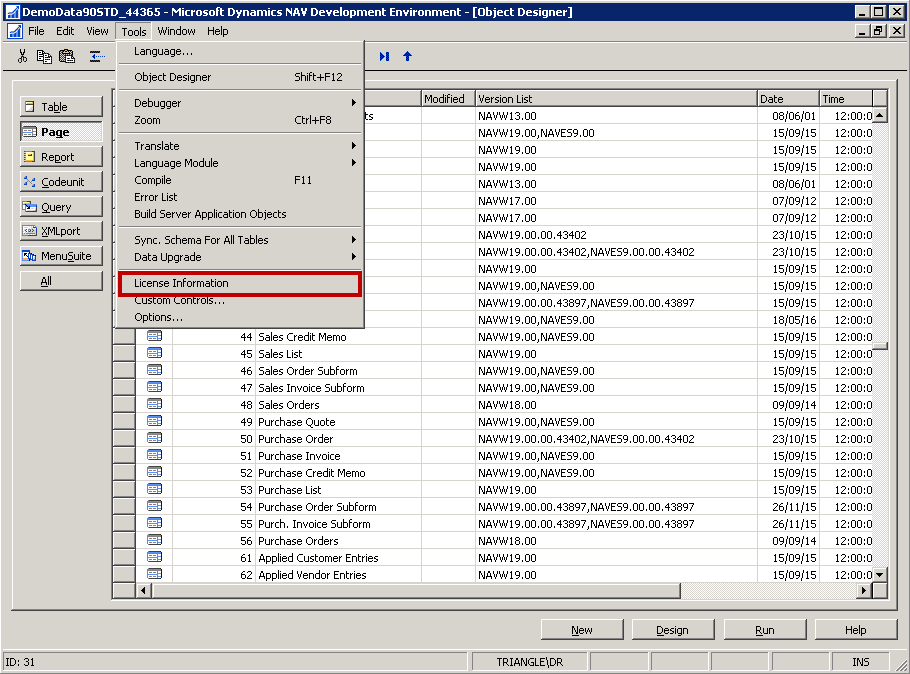Image resolution: width=910 pixels, height=674 pixels.
Task: Click the Version List column header
Action: [615, 99]
